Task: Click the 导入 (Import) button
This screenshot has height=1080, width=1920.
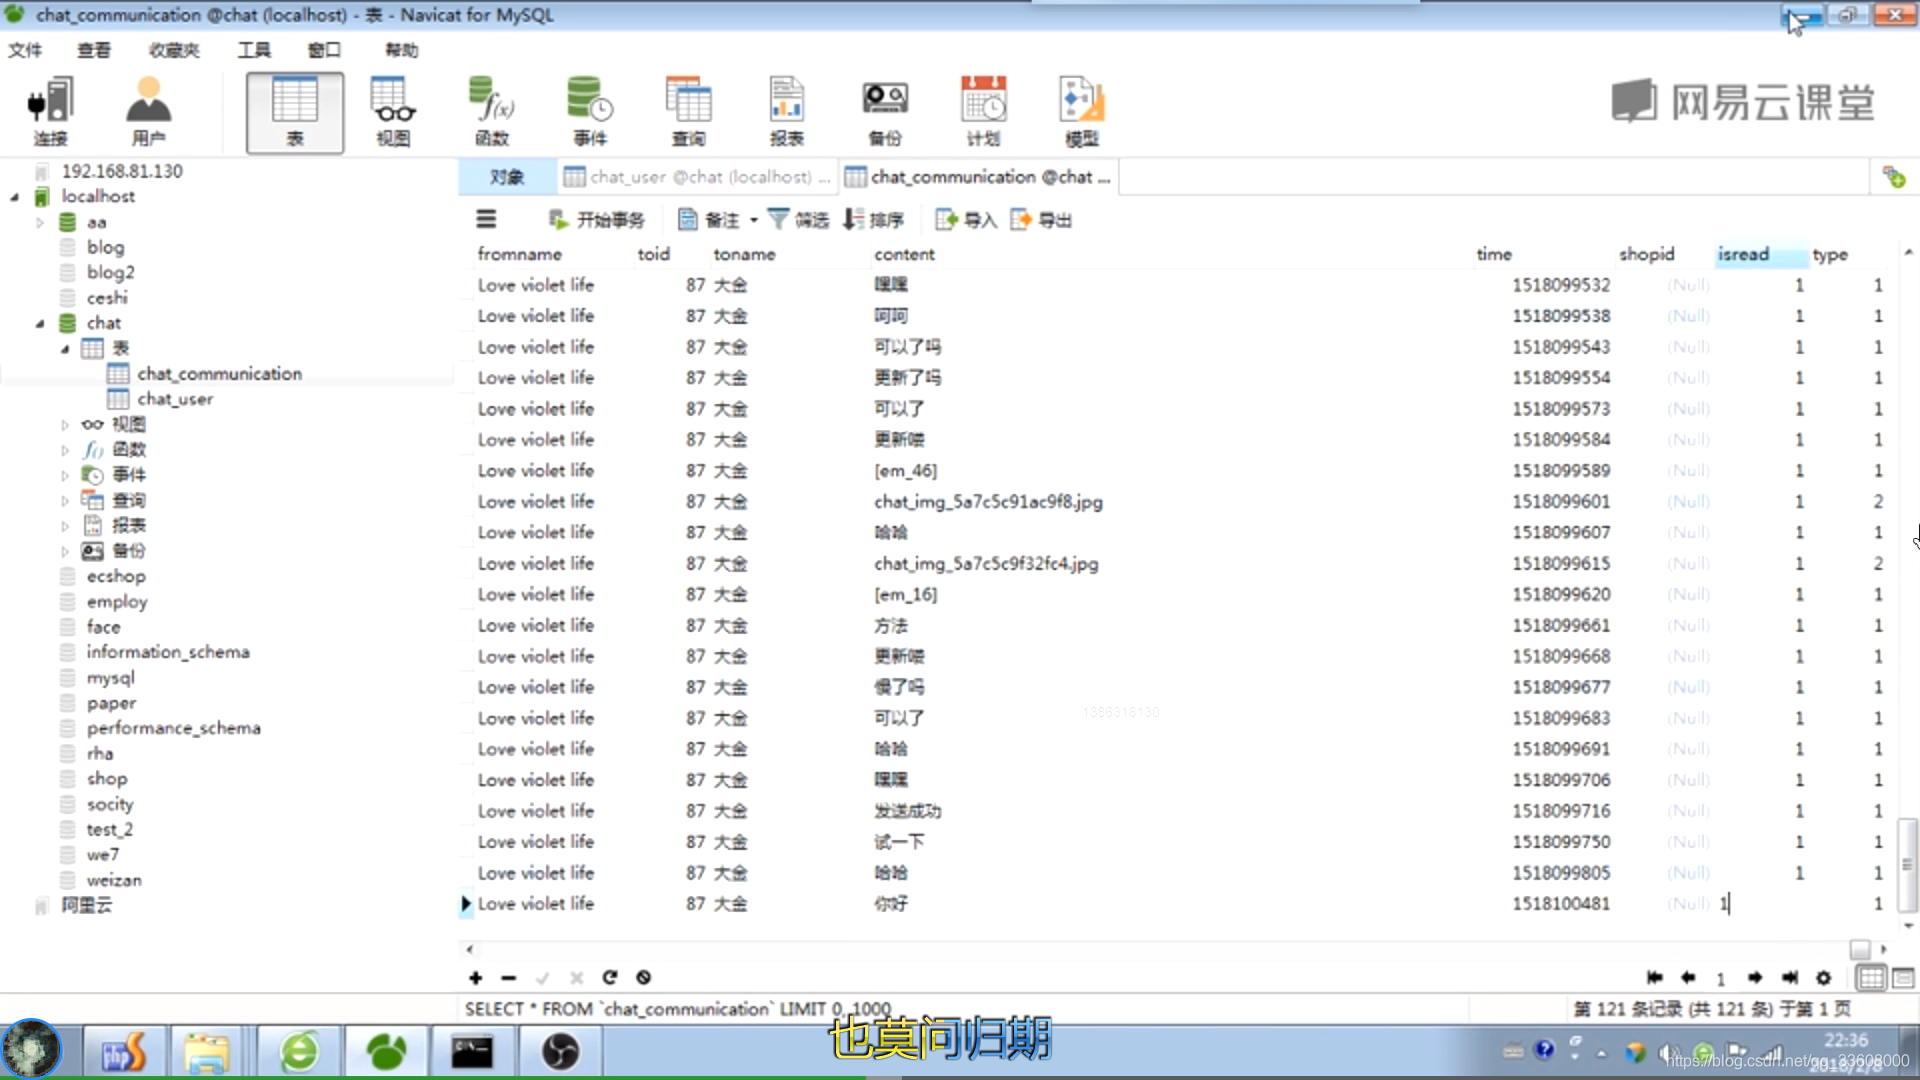Action: click(x=964, y=220)
